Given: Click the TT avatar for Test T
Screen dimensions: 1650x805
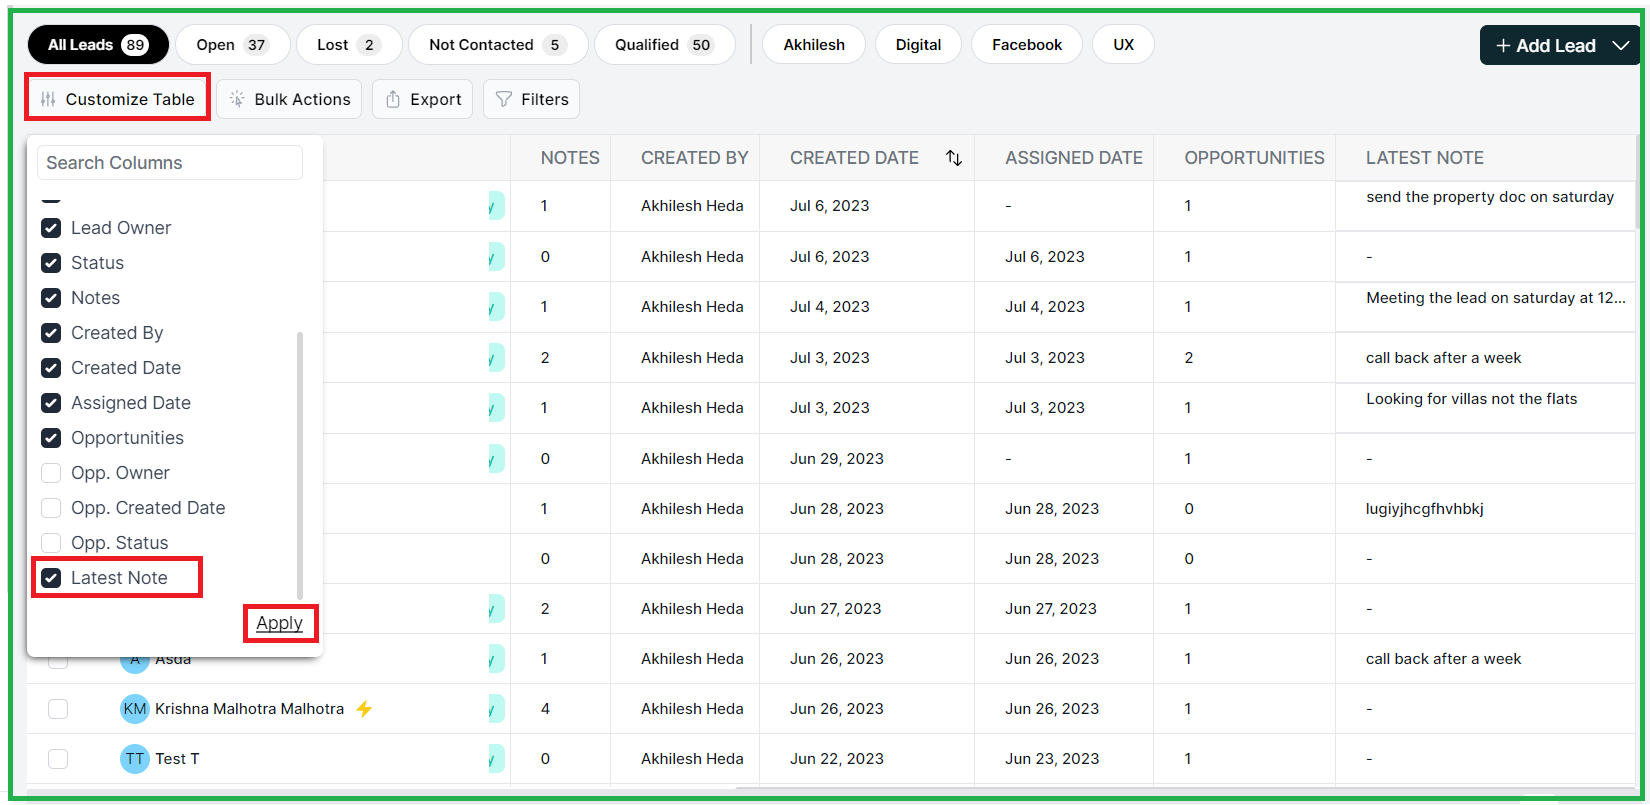Looking at the screenshot, I should (x=135, y=759).
